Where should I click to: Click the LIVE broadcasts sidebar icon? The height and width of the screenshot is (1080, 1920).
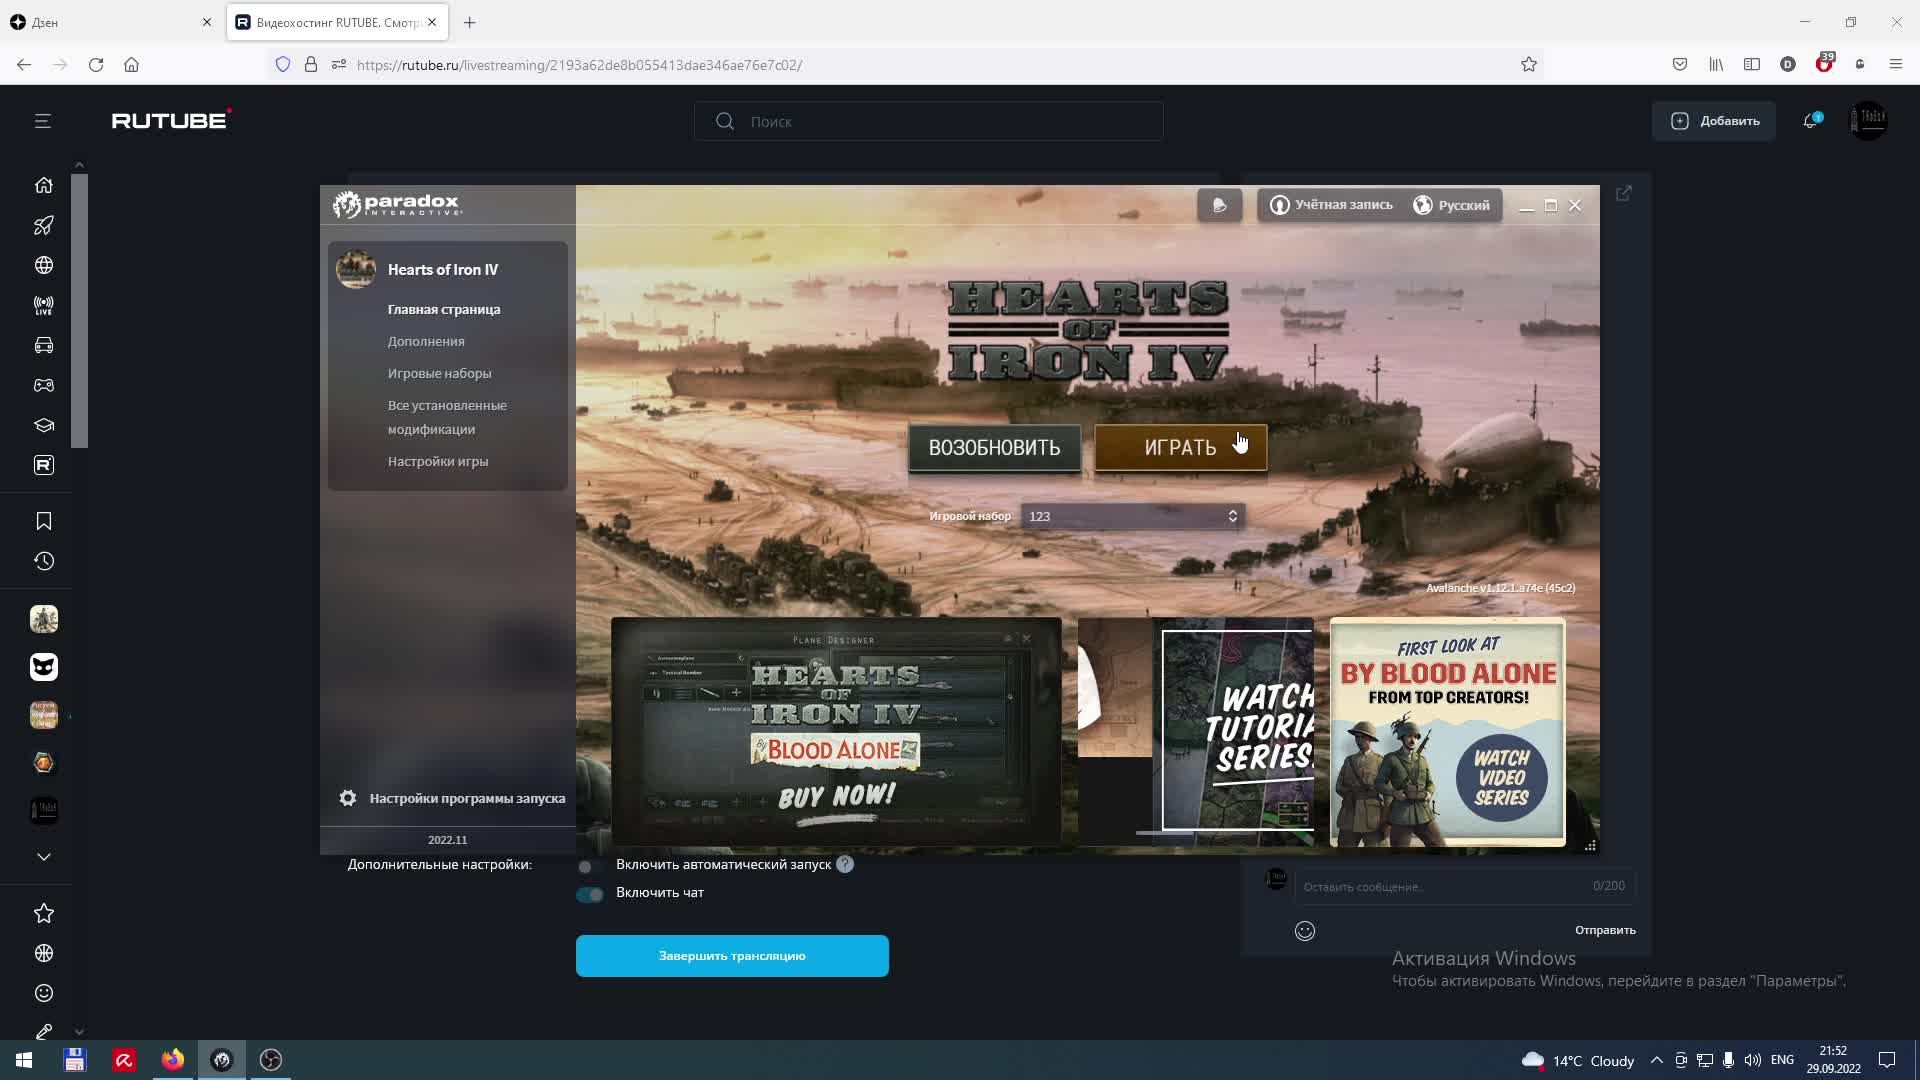[x=44, y=305]
